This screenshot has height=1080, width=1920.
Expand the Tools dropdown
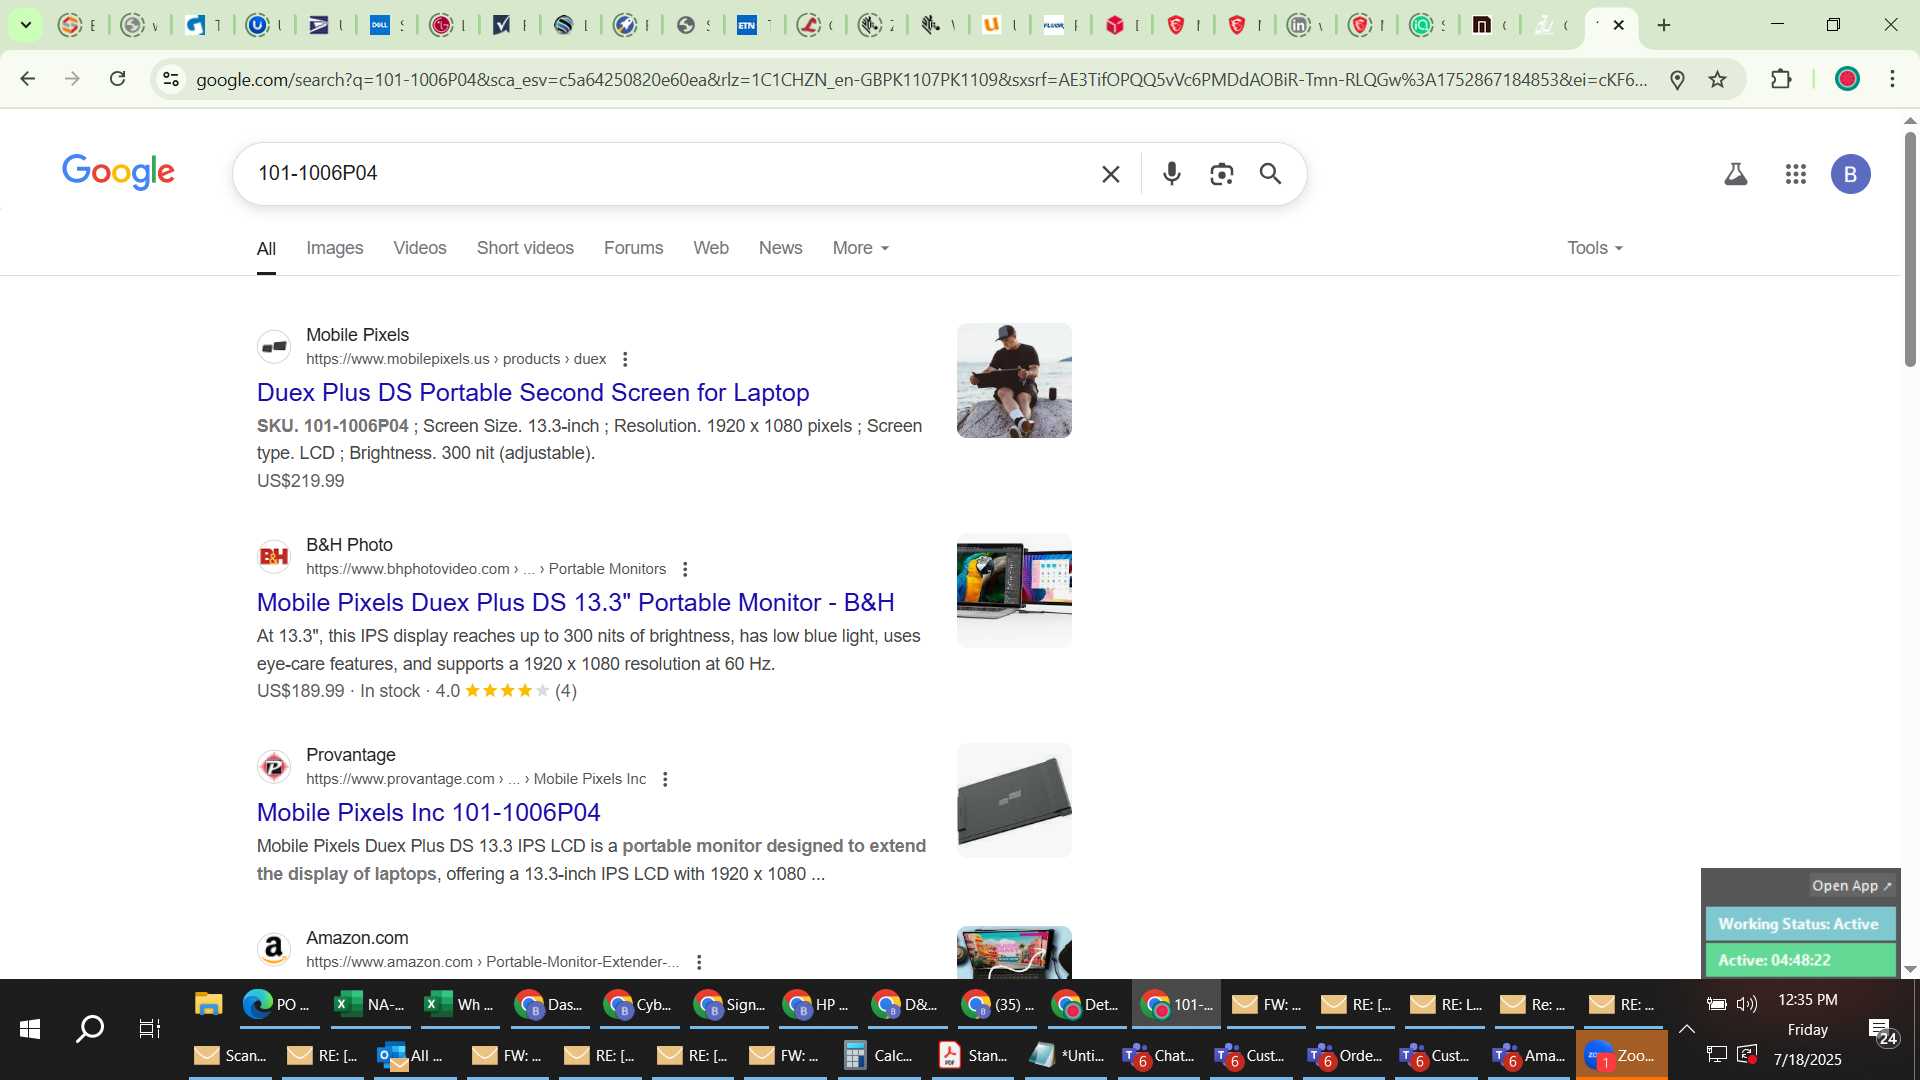click(x=1595, y=248)
